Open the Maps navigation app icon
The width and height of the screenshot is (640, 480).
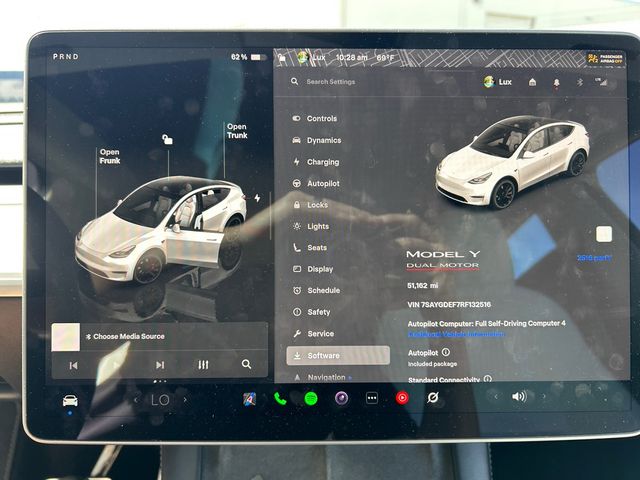(249, 398)
